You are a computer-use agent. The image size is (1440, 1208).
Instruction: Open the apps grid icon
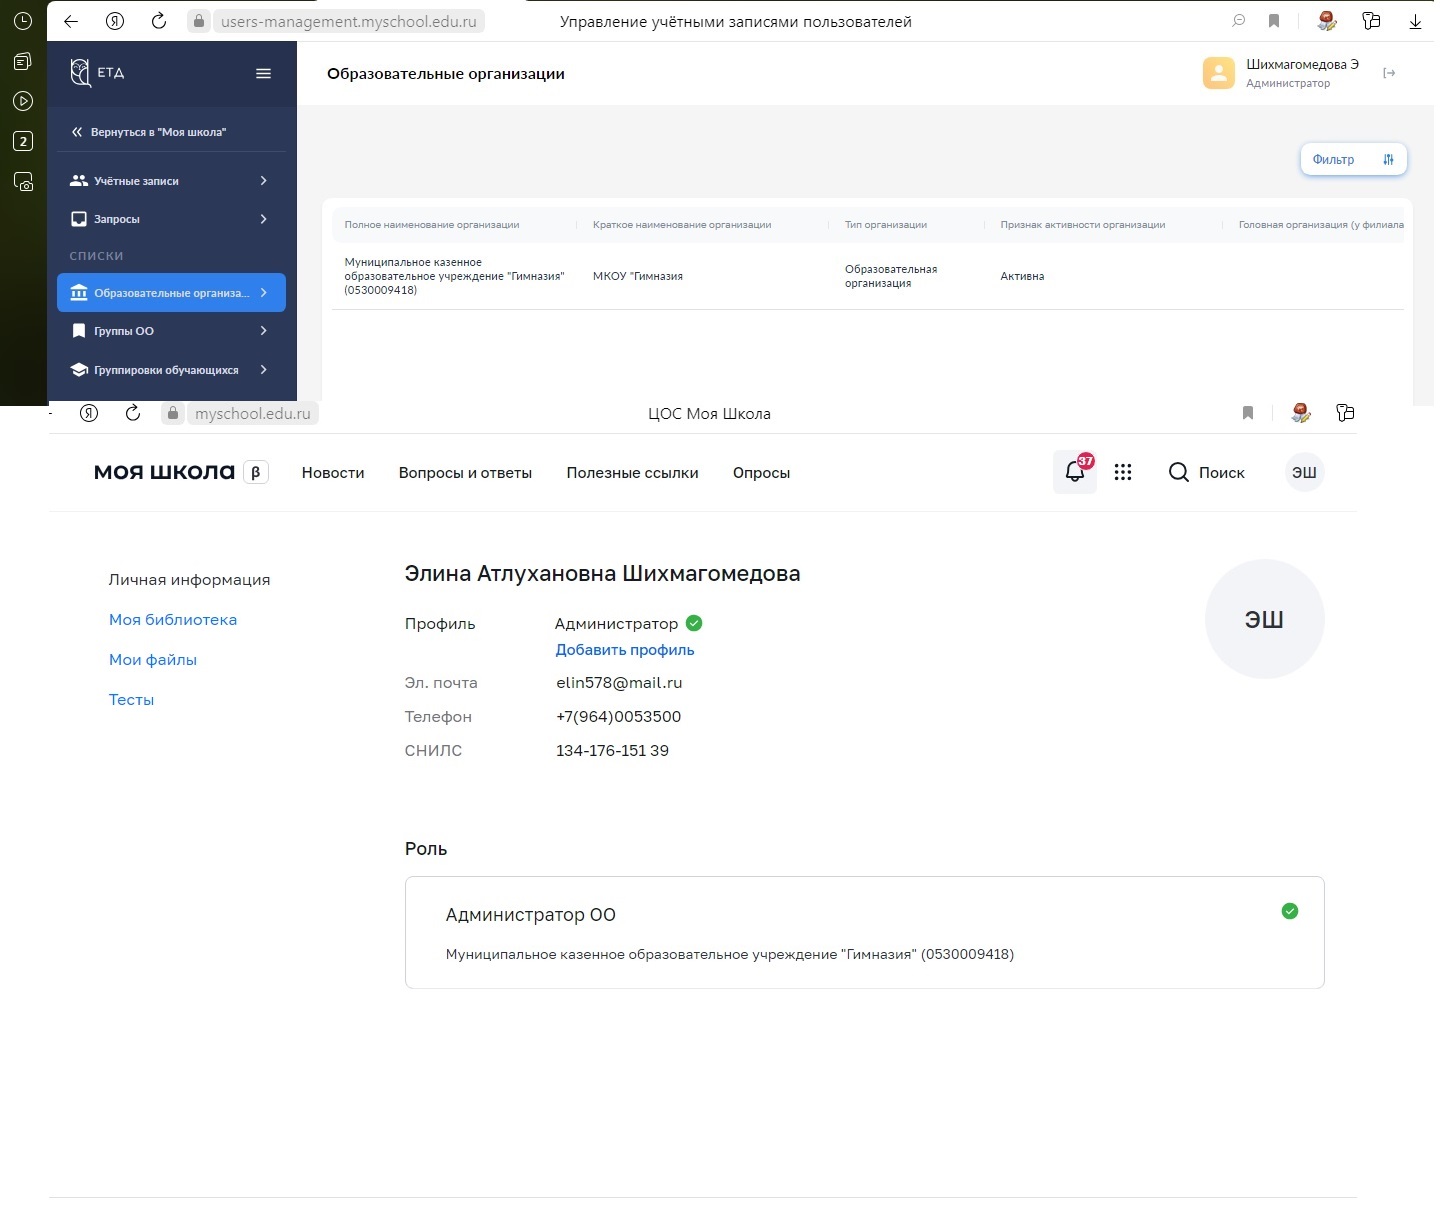pos(1123,472)
